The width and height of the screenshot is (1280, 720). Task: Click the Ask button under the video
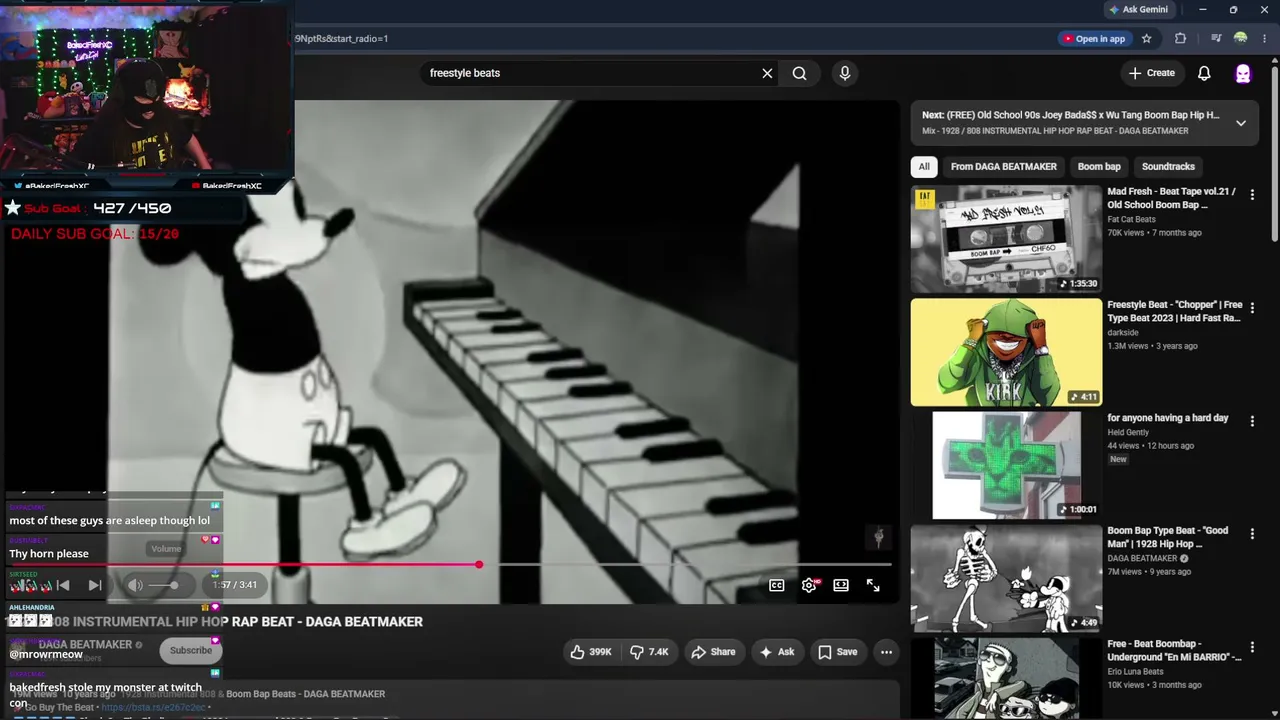coord(777,652)
